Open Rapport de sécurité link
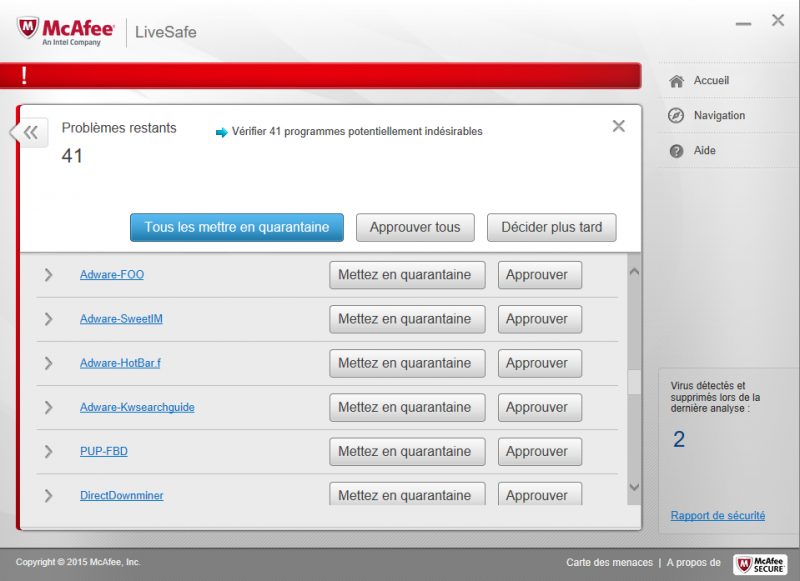 tap(718, 516)
